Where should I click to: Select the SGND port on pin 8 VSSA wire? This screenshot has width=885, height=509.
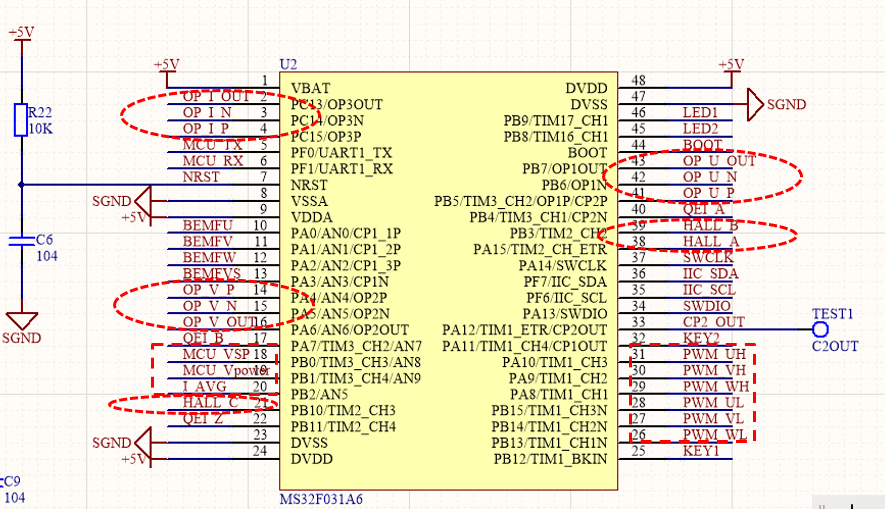pos(144,201)
